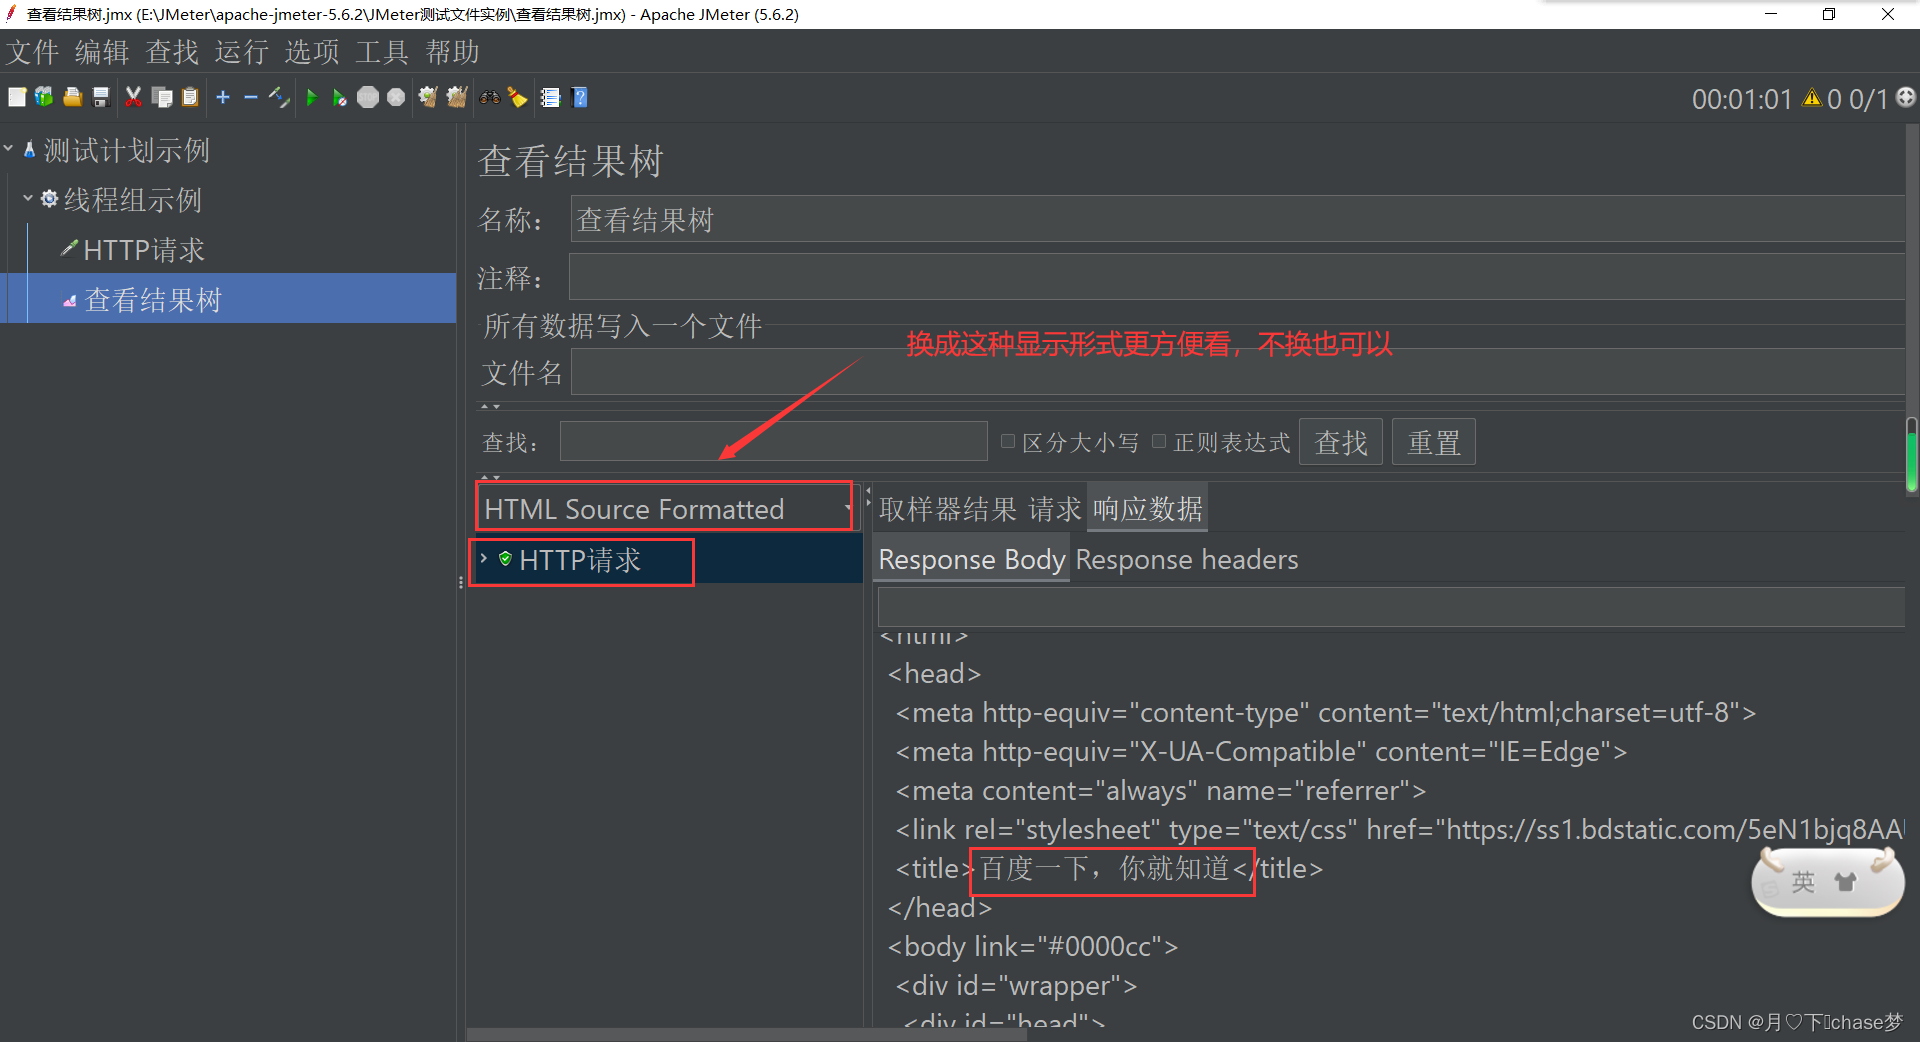Click the remote engines icon at top right
This screenshot has height=1042, width=1920.
[x=1906, y=97]
